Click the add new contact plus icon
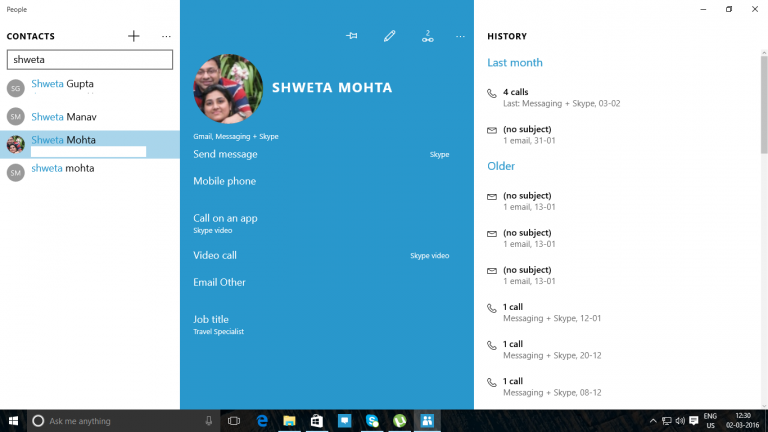The image size is (768, 432). pyautogui.click(x=134, y=36)
